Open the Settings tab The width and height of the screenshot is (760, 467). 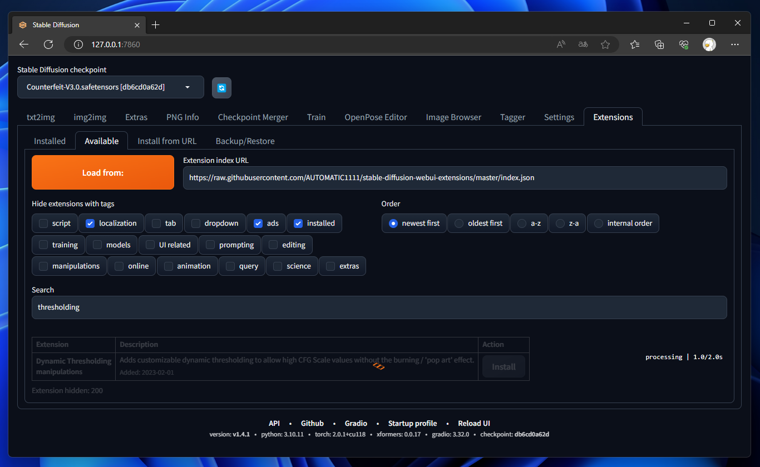click(x=559, y=117)
